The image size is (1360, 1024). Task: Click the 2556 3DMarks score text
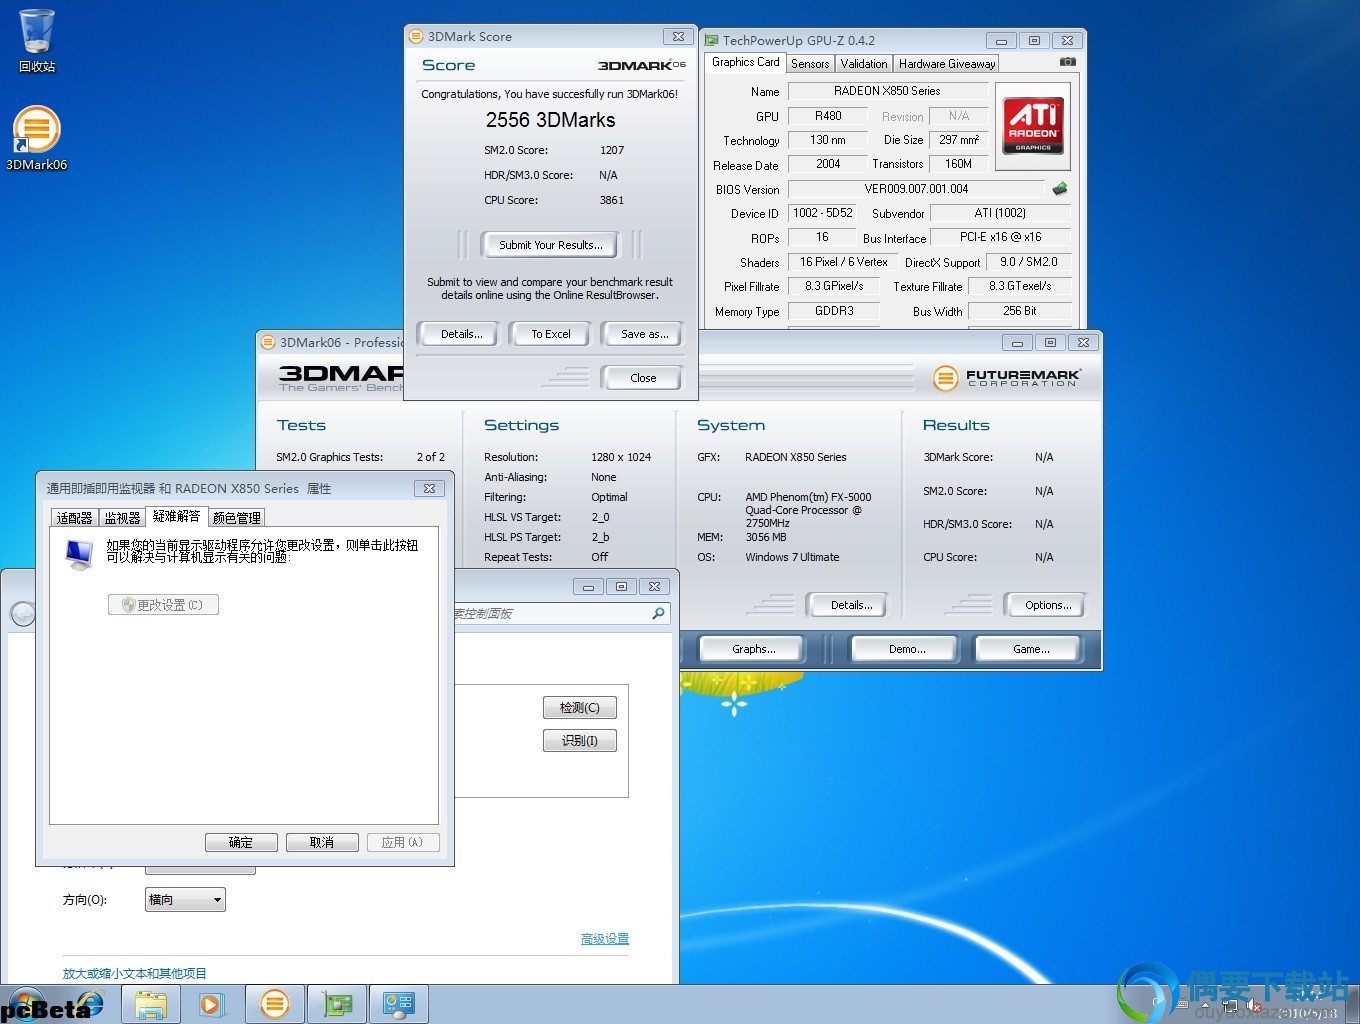point(551,120)
